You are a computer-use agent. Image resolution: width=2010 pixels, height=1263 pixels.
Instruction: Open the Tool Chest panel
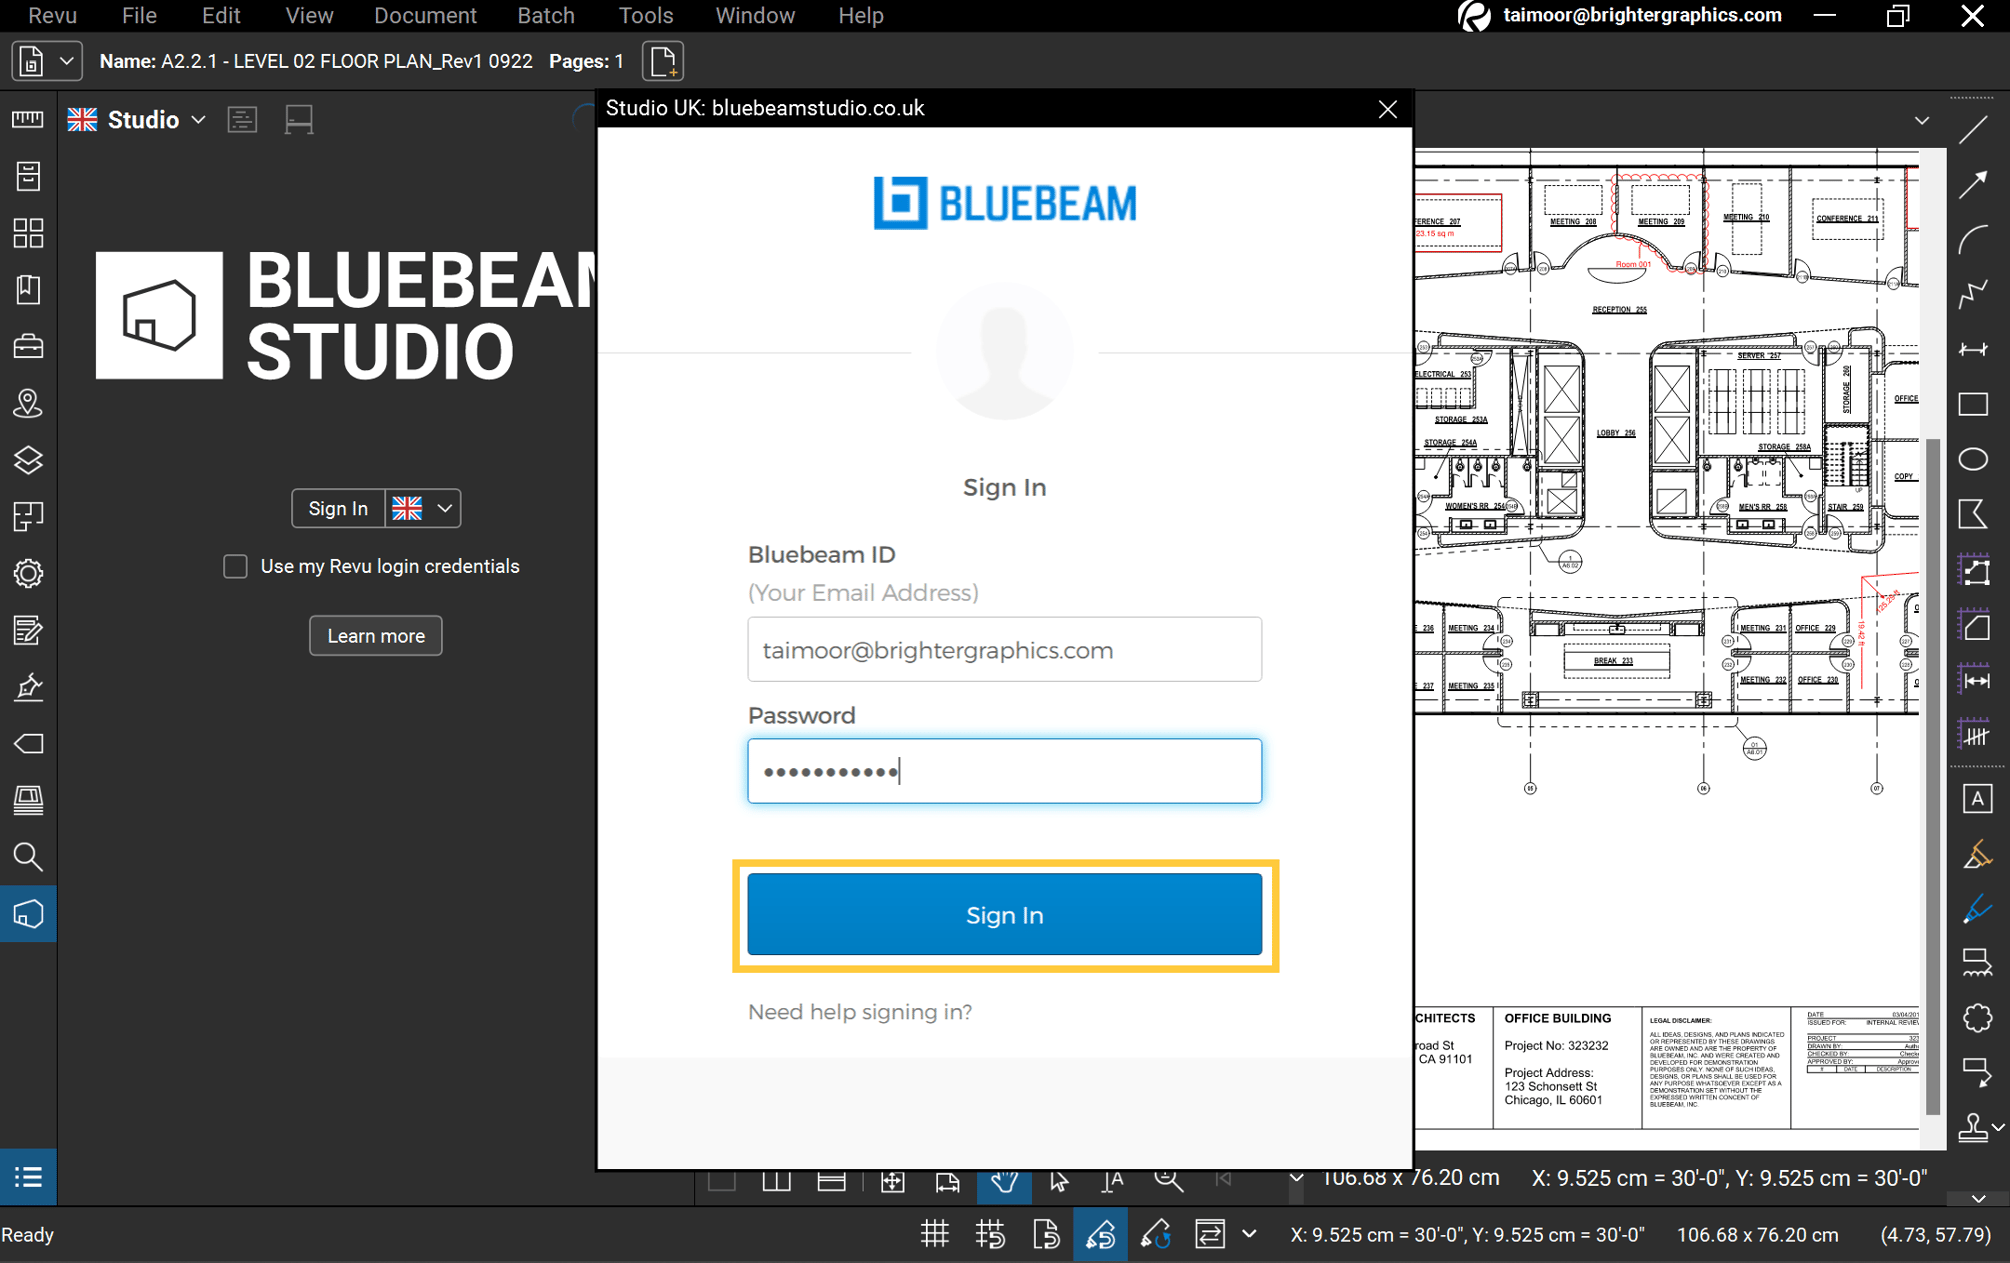click(x=28, y=345)
